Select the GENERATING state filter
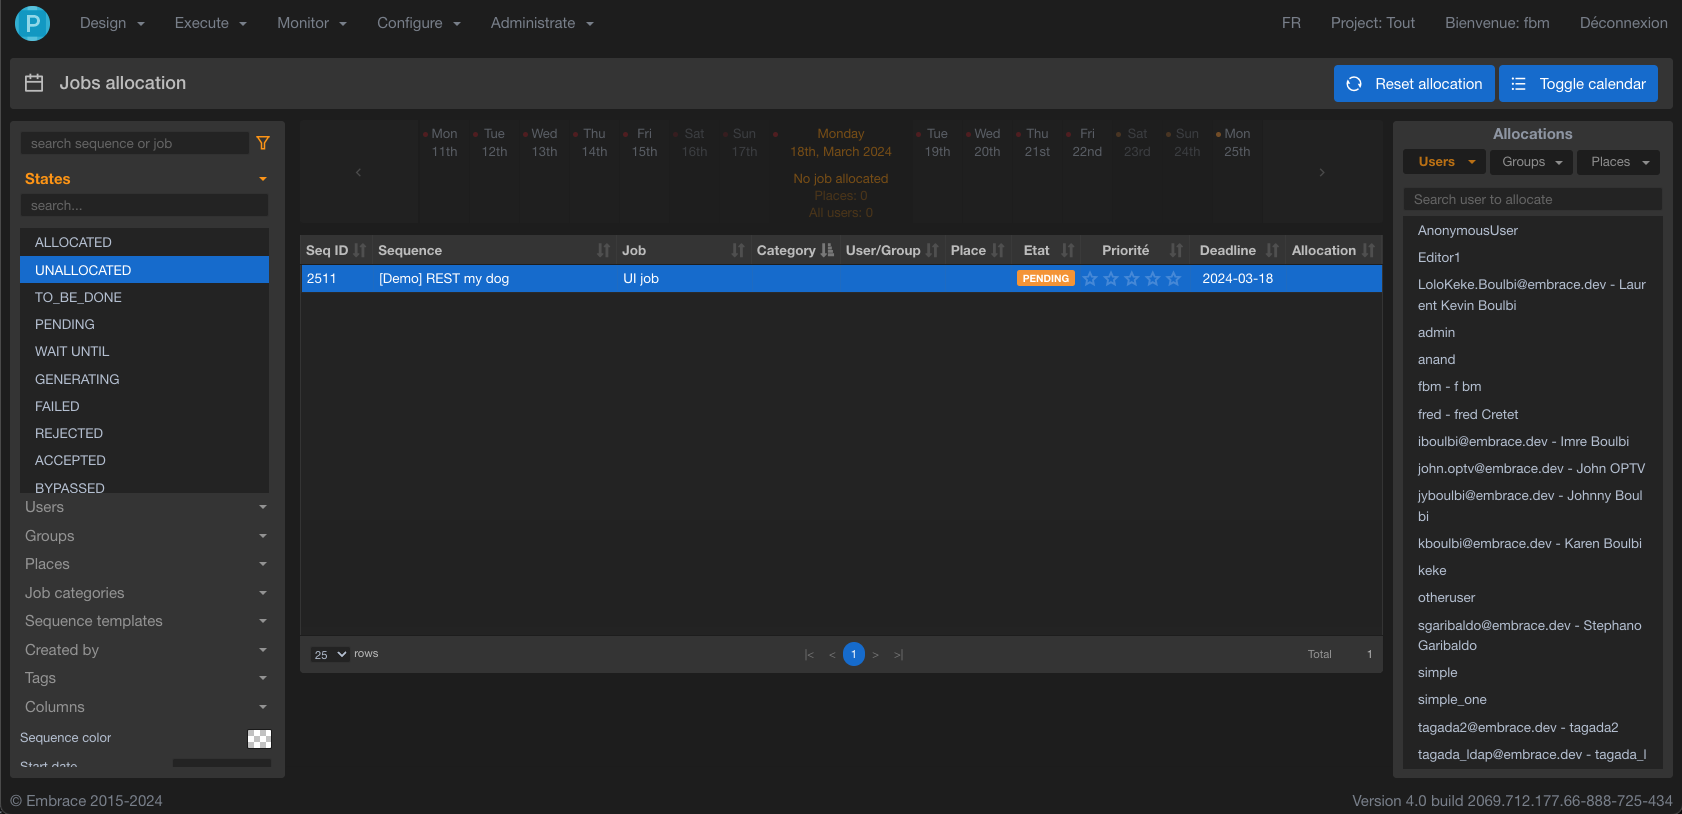Image resolution: width=1682 pixels, height=814 pixels. 145,379
